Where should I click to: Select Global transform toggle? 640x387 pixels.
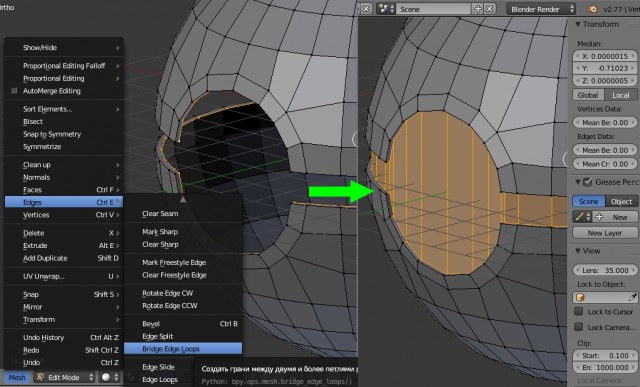point(588,95)
